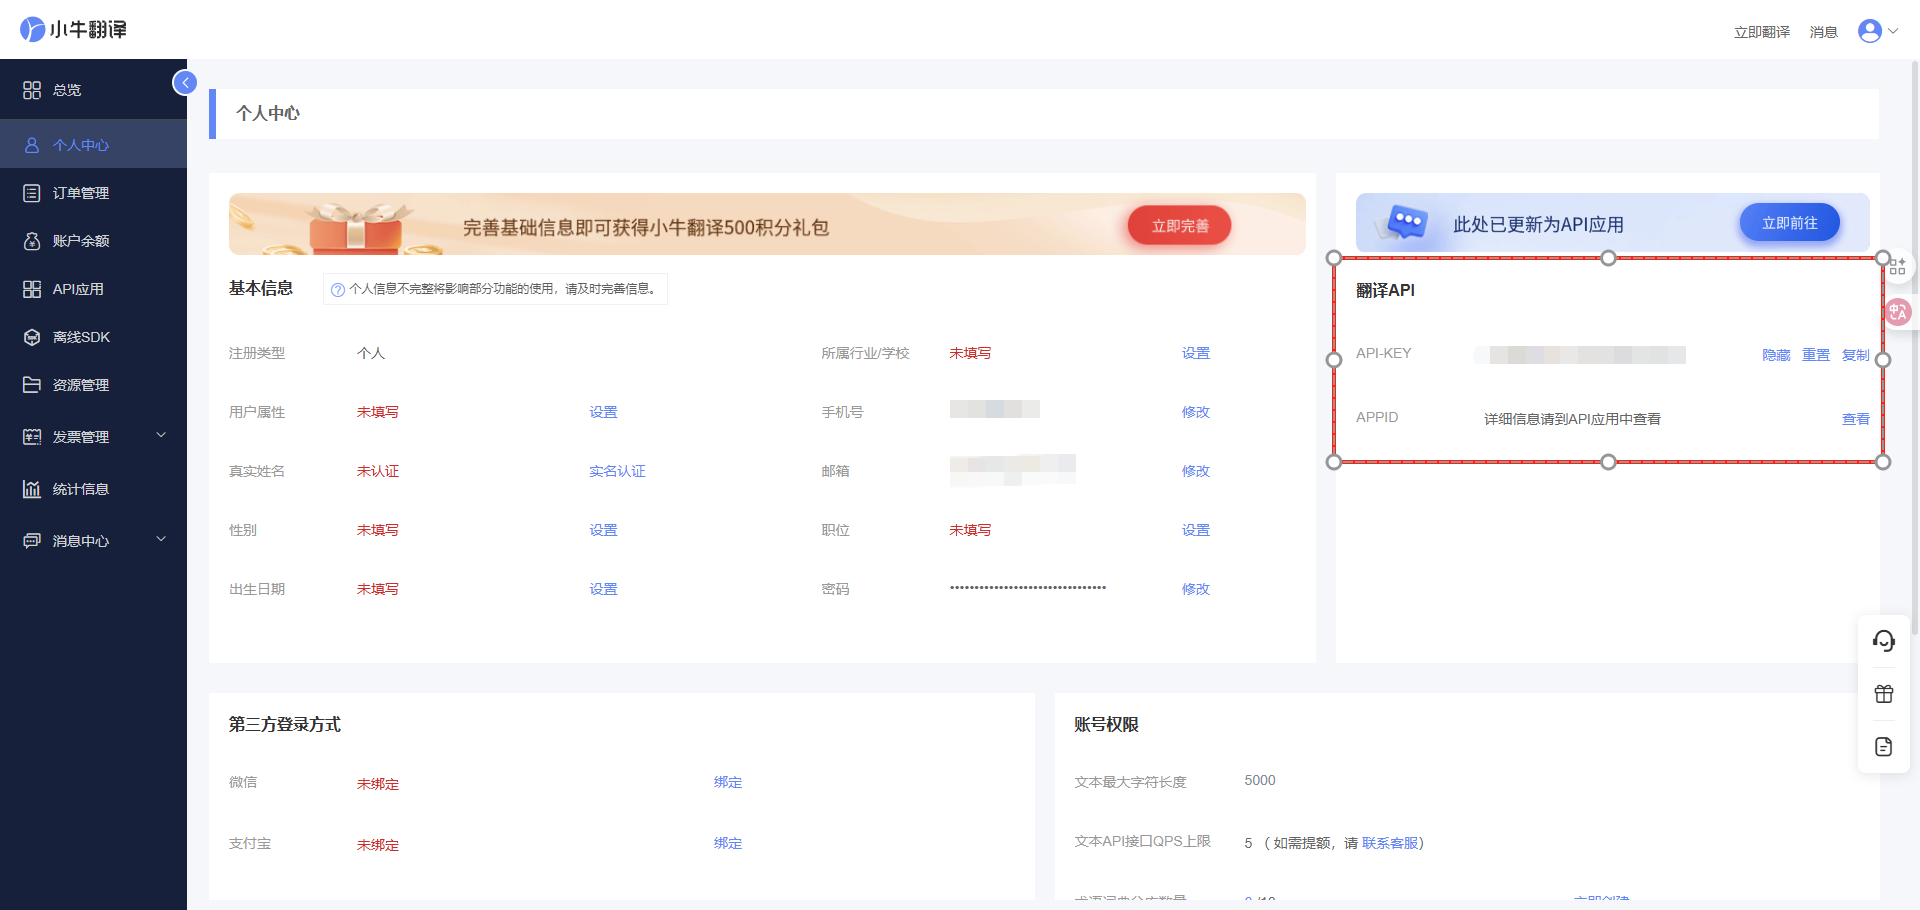
Task: Select 离线SDK in sidebar
Action: 81,337
